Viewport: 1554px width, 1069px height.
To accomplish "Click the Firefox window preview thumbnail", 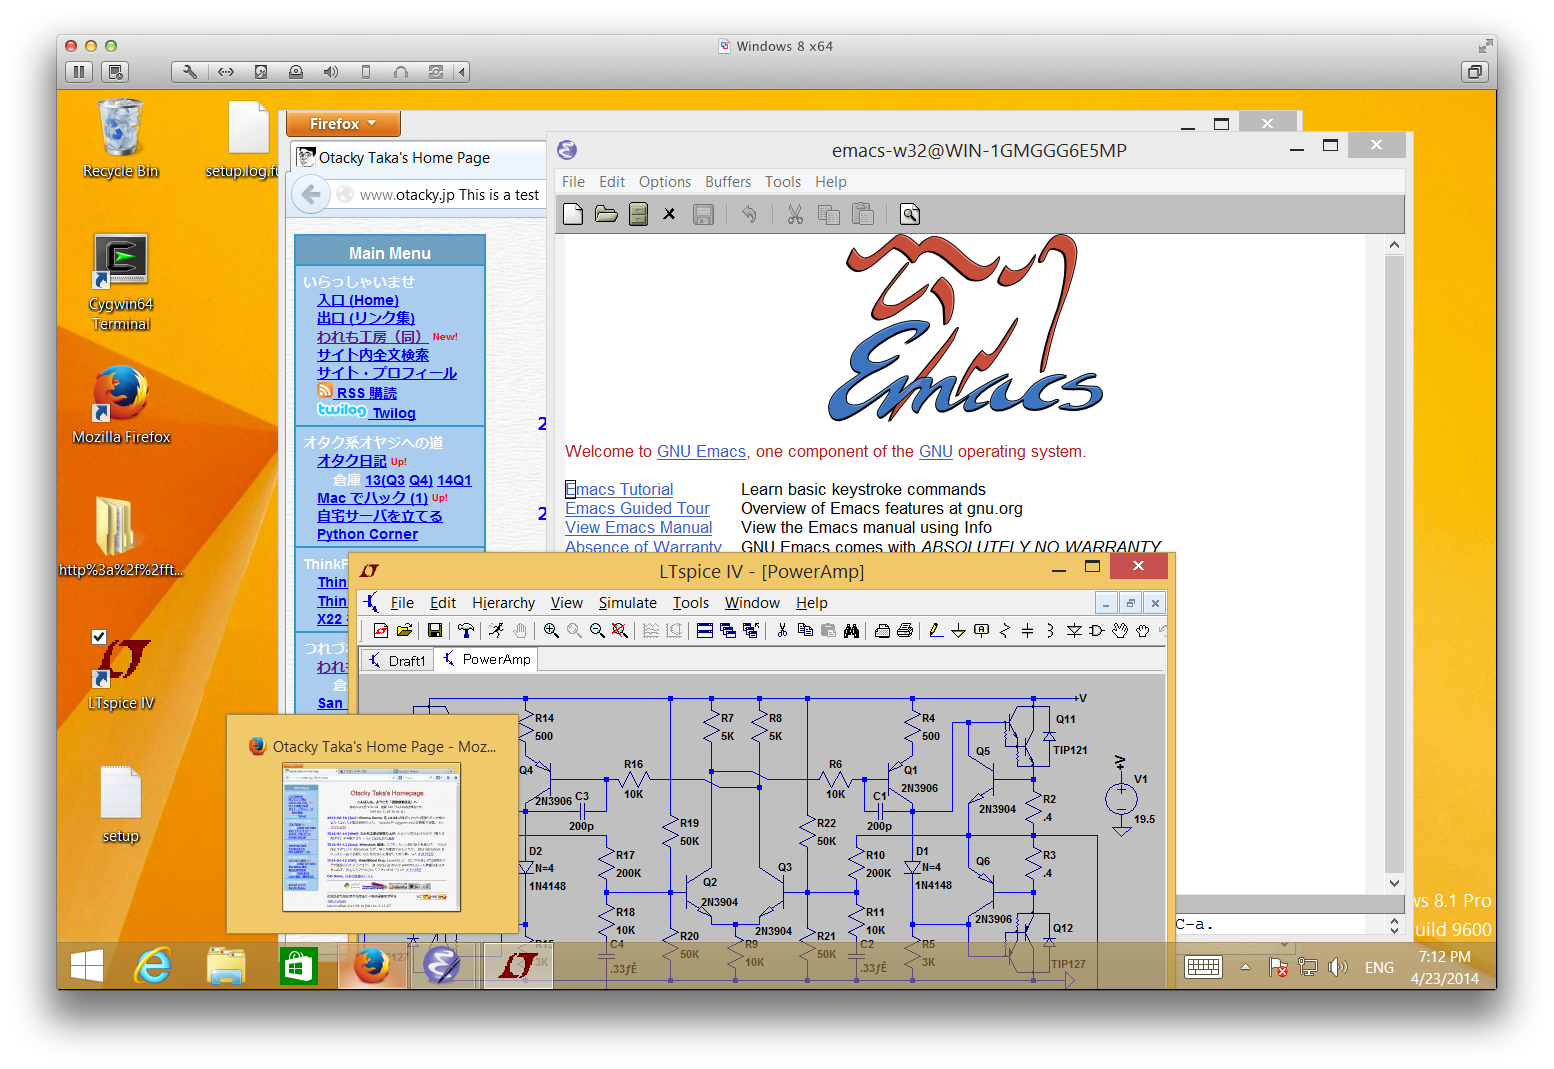I will (x=371, y=837).
